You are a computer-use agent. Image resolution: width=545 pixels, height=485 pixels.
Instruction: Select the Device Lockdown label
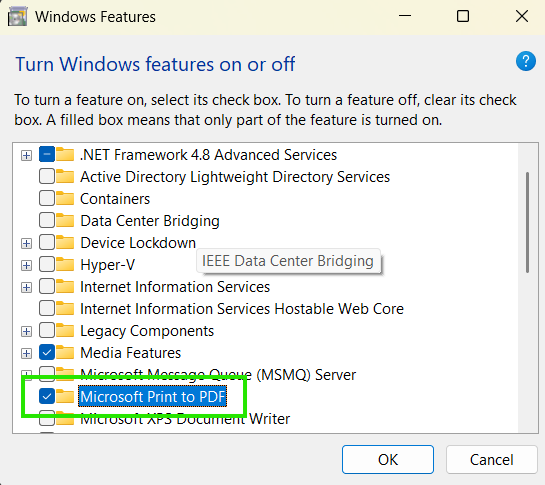pos(138,242)
